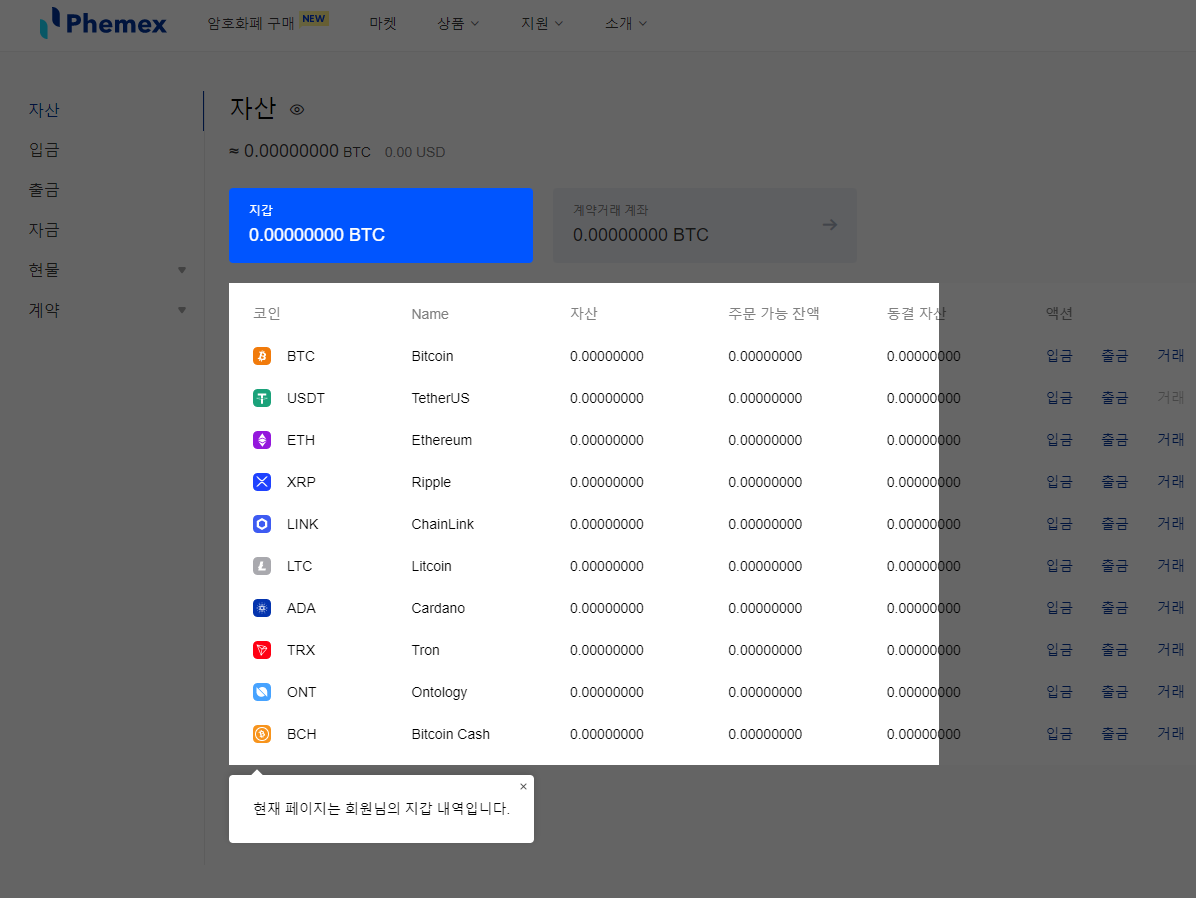Click 입금 link for BTC row

(1059, 356)
